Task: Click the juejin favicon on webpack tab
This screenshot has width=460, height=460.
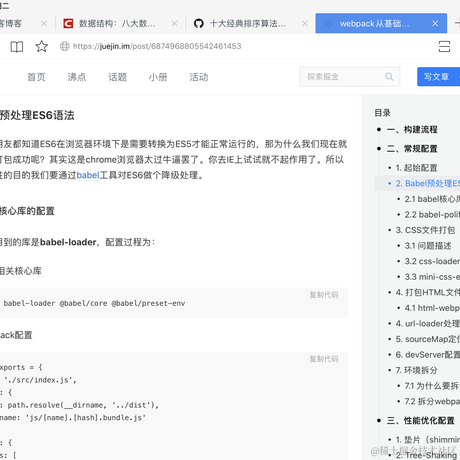Action: 329,23
